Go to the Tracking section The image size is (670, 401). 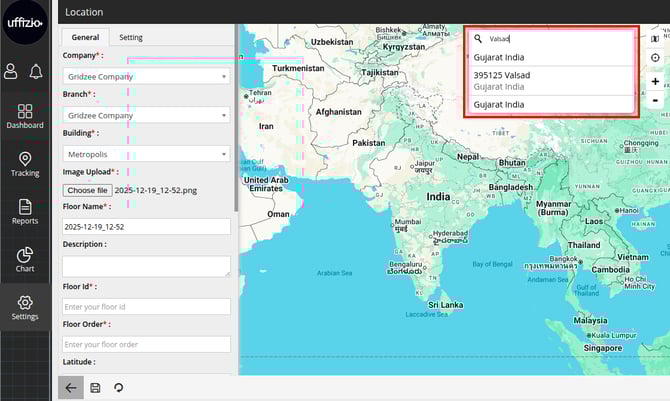pos(25,164)
